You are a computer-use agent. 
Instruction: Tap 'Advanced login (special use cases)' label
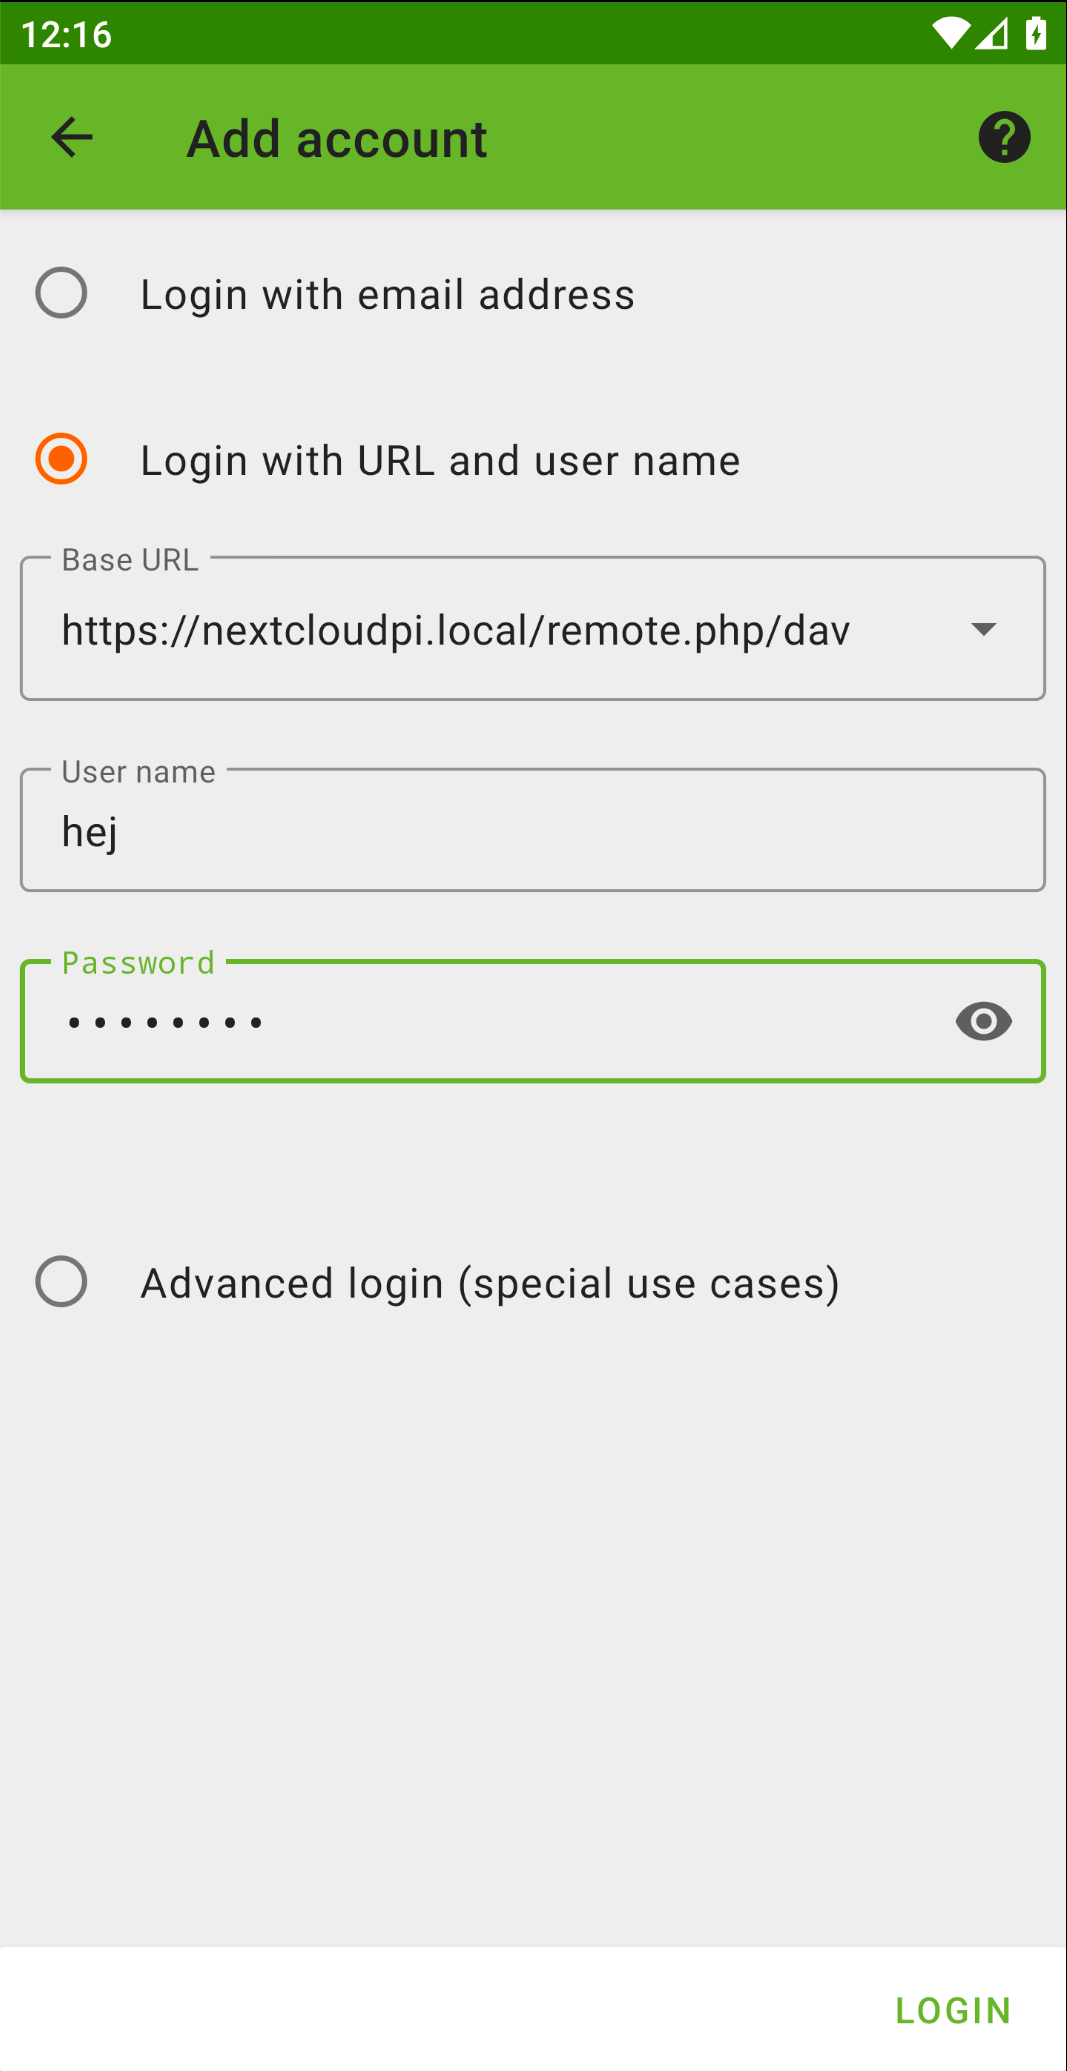coord(489,1283)
